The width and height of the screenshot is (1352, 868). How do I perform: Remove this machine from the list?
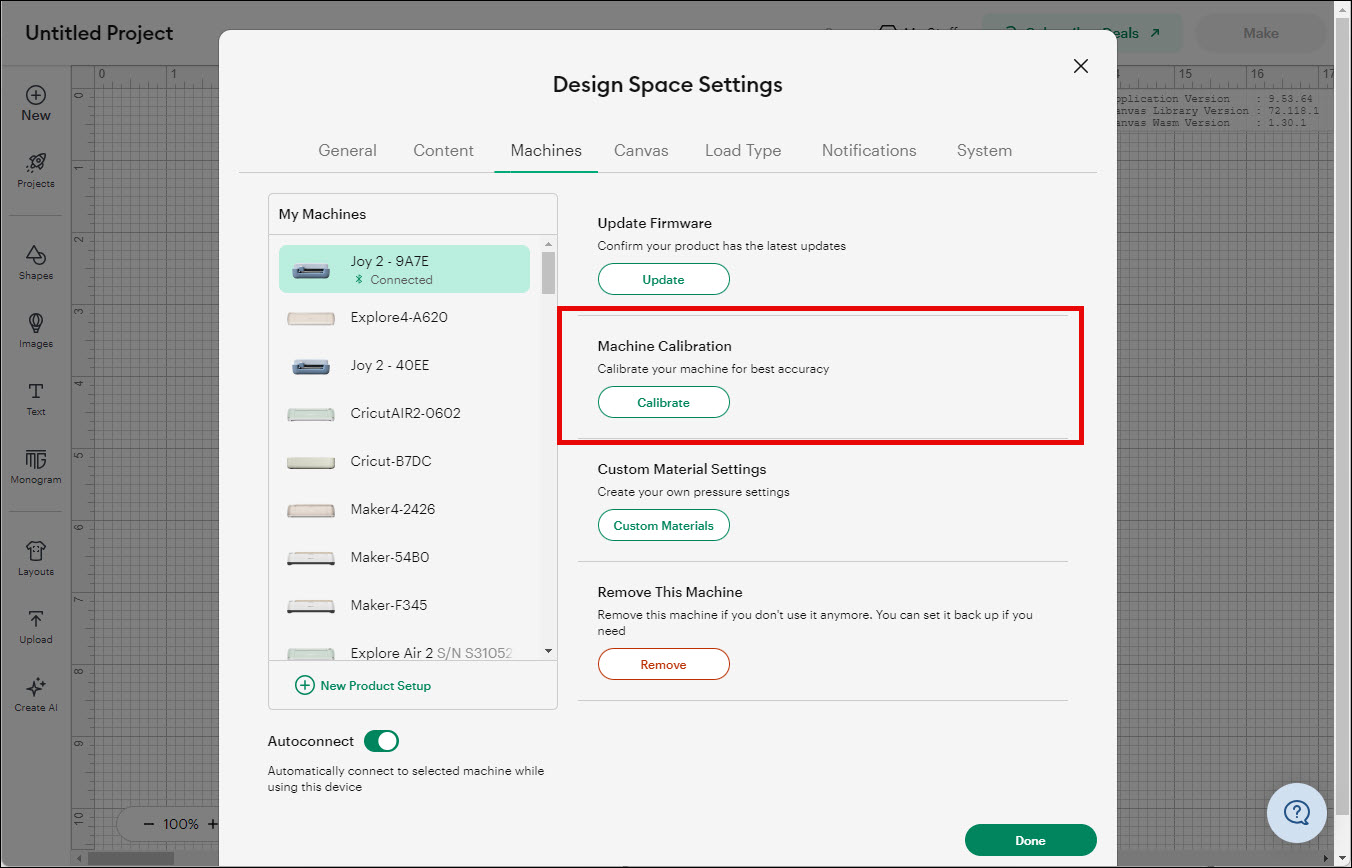click(x=663, y=663)
